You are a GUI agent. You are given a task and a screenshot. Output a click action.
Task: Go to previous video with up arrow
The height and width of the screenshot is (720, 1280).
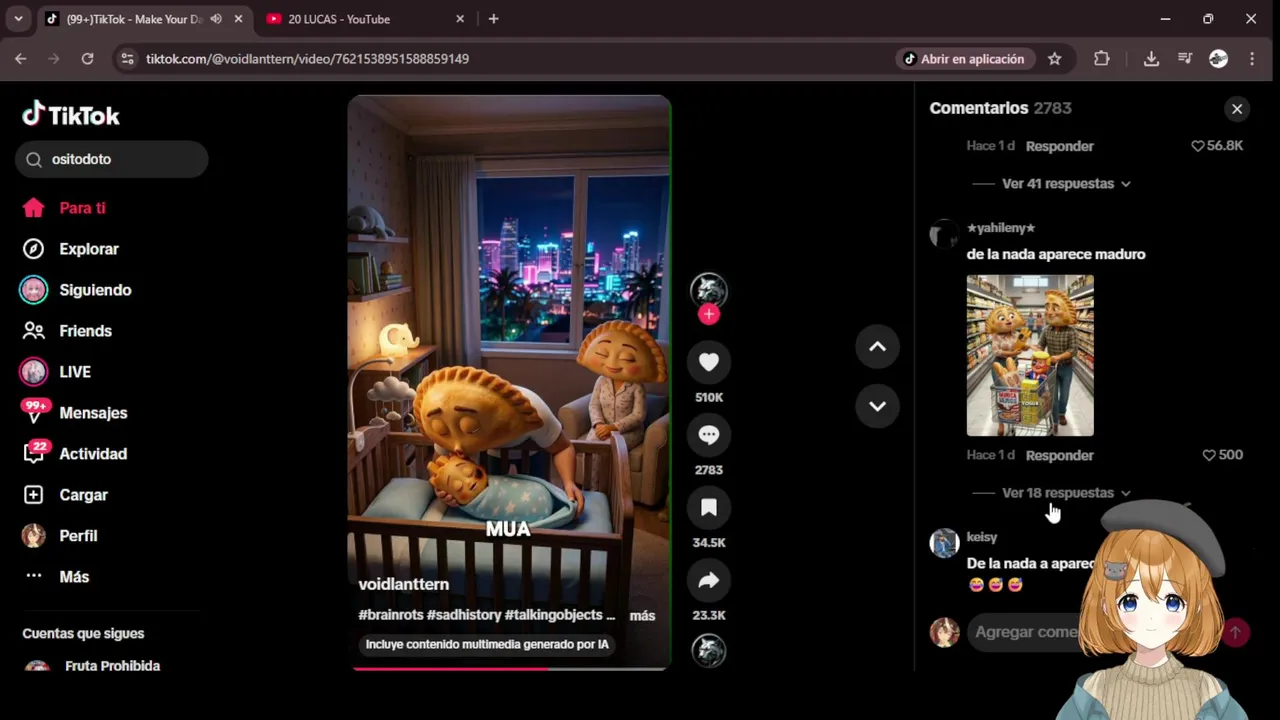coord(877,347)
